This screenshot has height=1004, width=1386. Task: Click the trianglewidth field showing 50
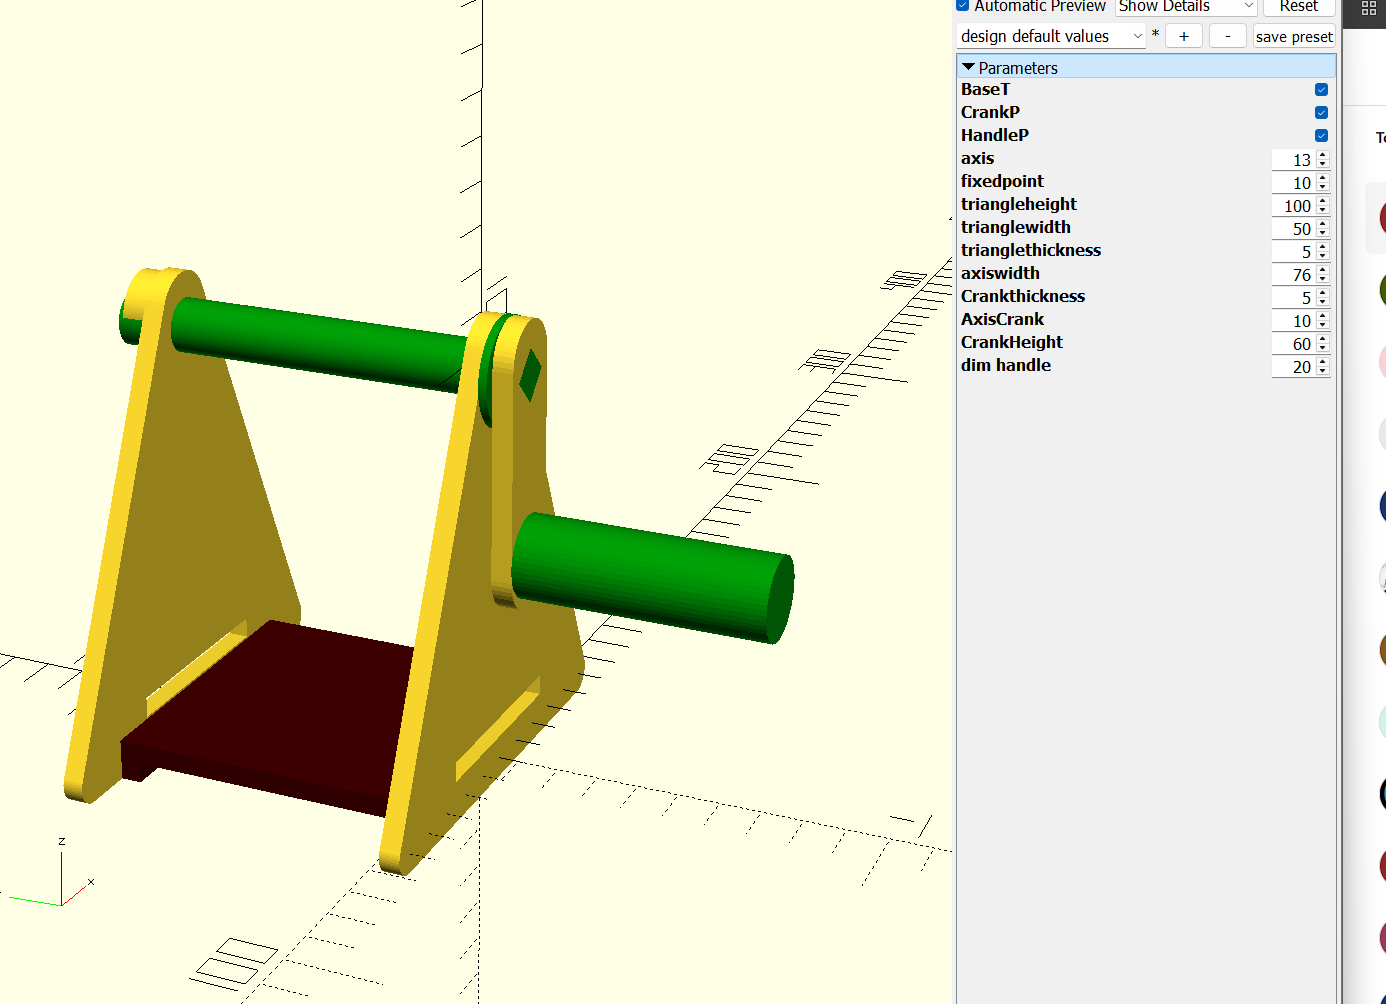click(x=1293, y=229)
